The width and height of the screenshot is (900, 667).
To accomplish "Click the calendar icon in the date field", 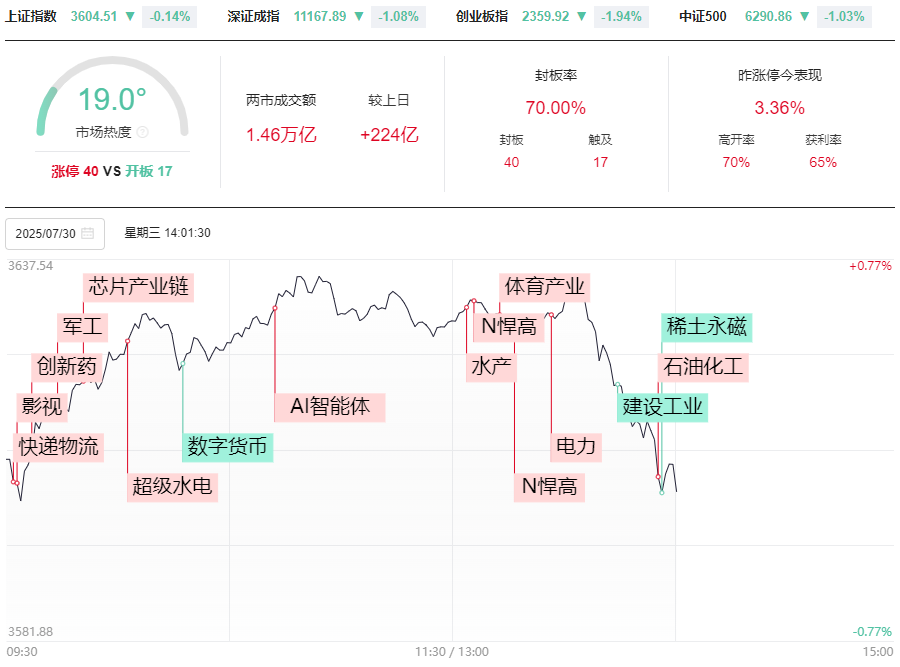I will pos(87,234).
